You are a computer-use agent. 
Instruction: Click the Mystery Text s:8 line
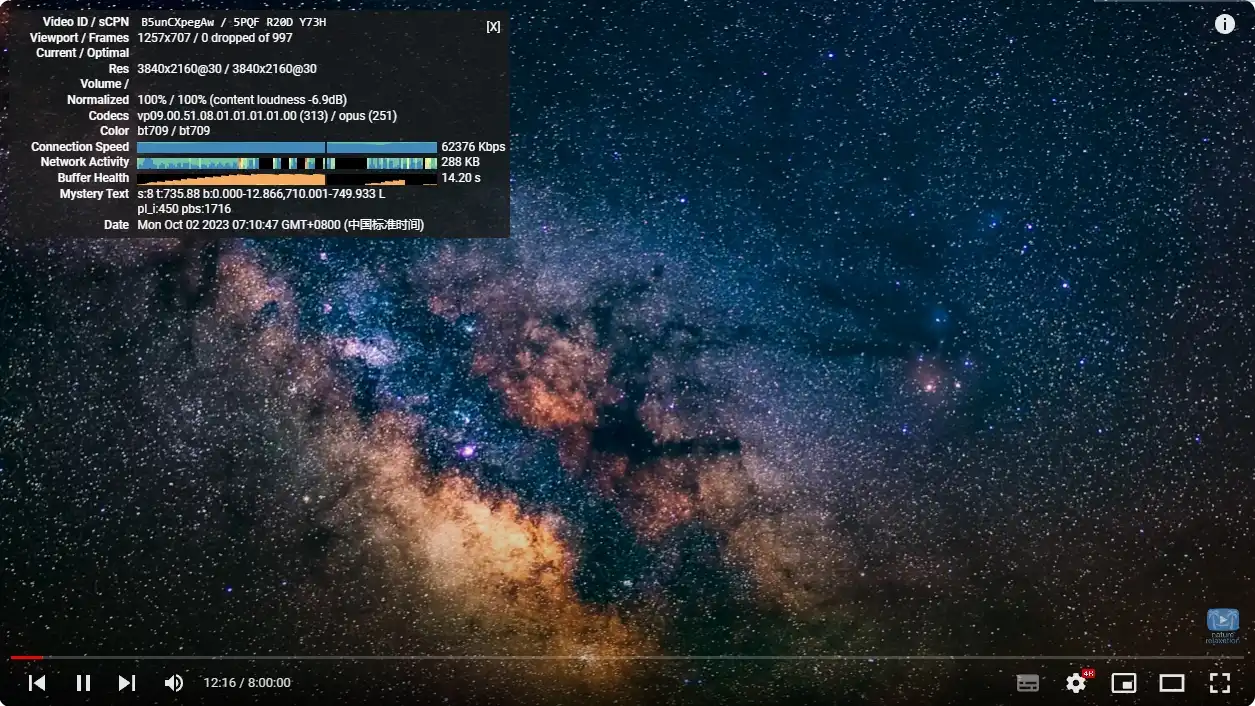coord(261,194)
